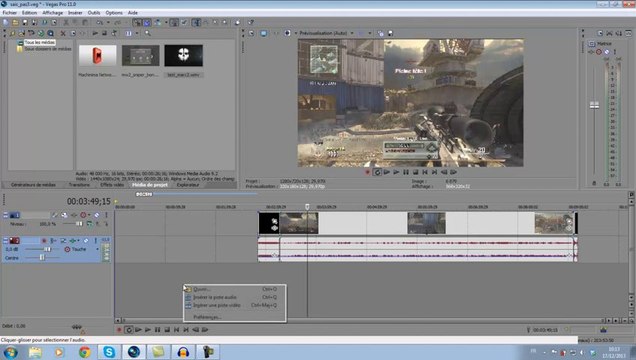Click Play button under the preview window
This screenshot has height=360, width=636.
396,172
